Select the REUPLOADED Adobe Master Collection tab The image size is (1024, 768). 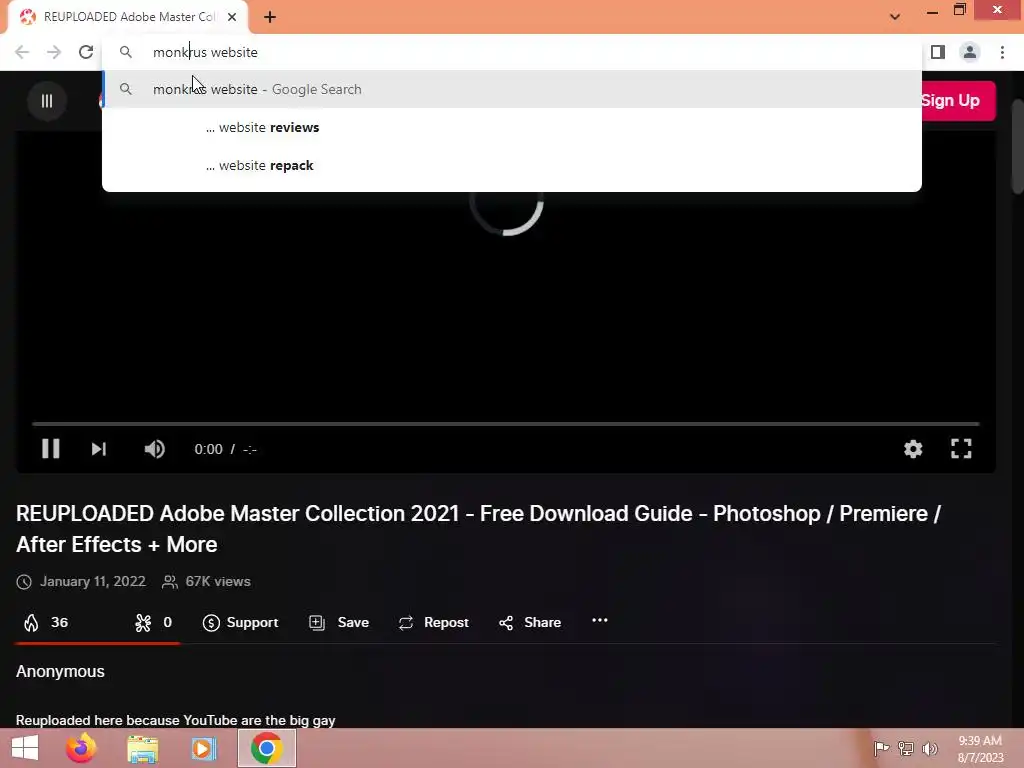click(128, 17)
